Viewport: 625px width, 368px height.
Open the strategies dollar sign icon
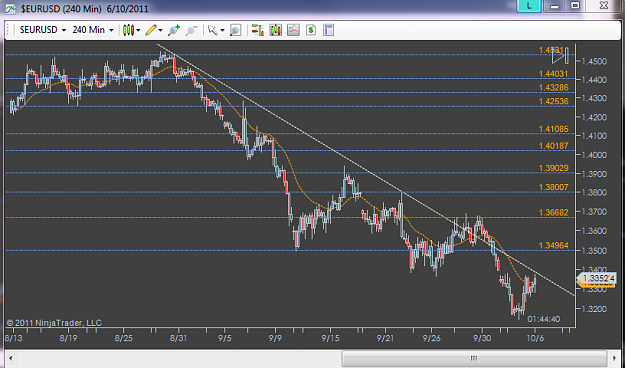click(311, 30)
